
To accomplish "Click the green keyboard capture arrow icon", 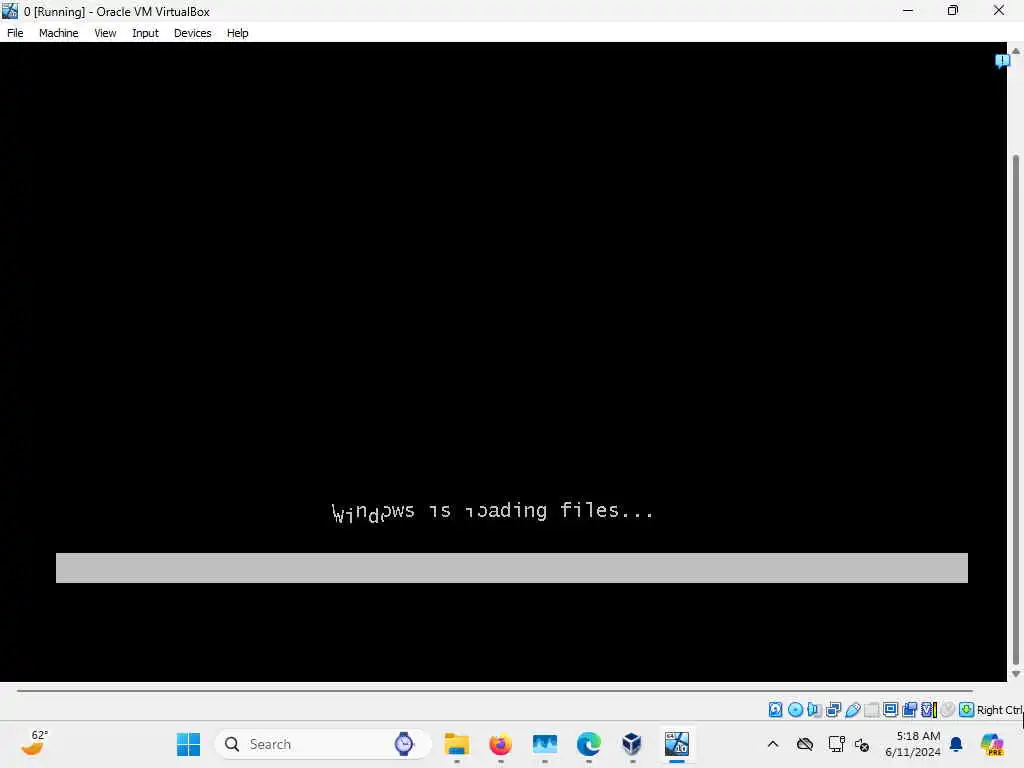I will point(967,709).
